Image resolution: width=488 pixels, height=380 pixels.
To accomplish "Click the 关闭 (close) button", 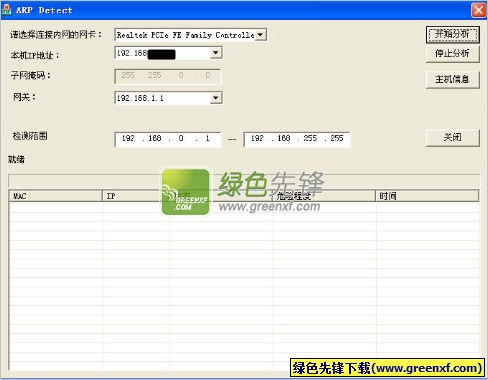I will coord(453,137).
